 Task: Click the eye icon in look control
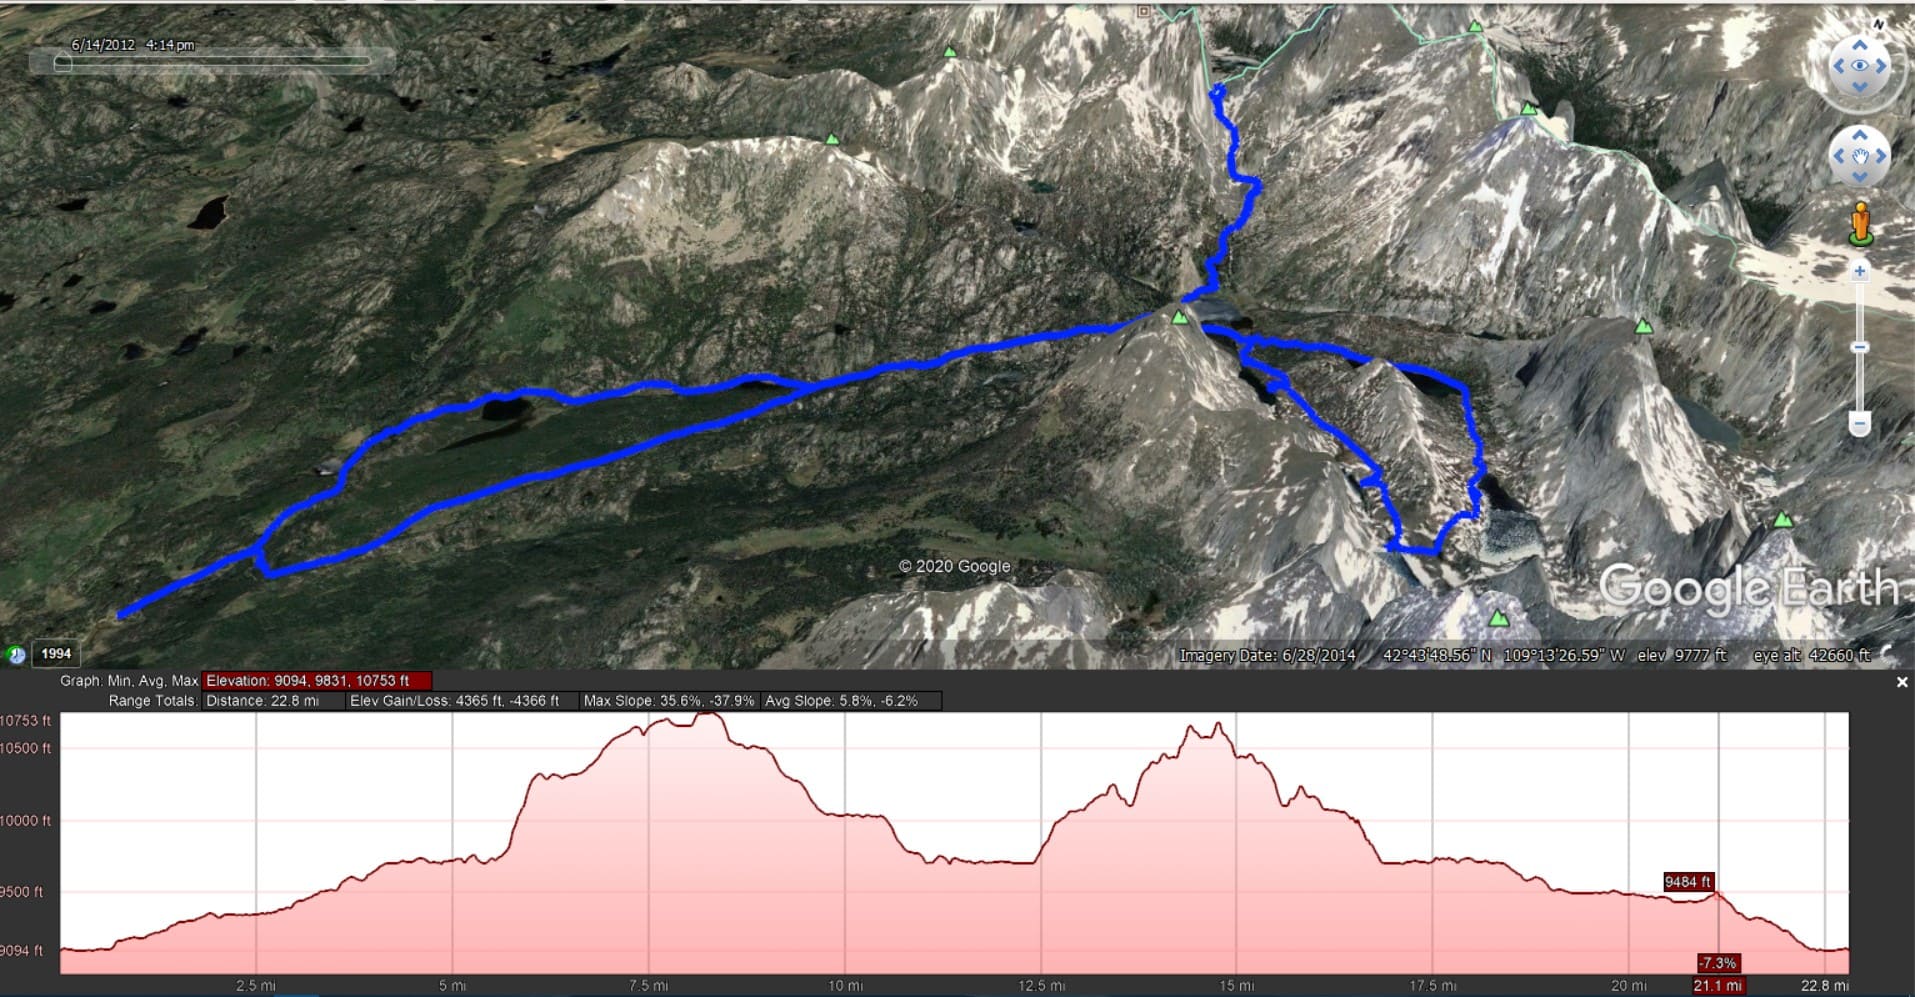coord(1860,66)
